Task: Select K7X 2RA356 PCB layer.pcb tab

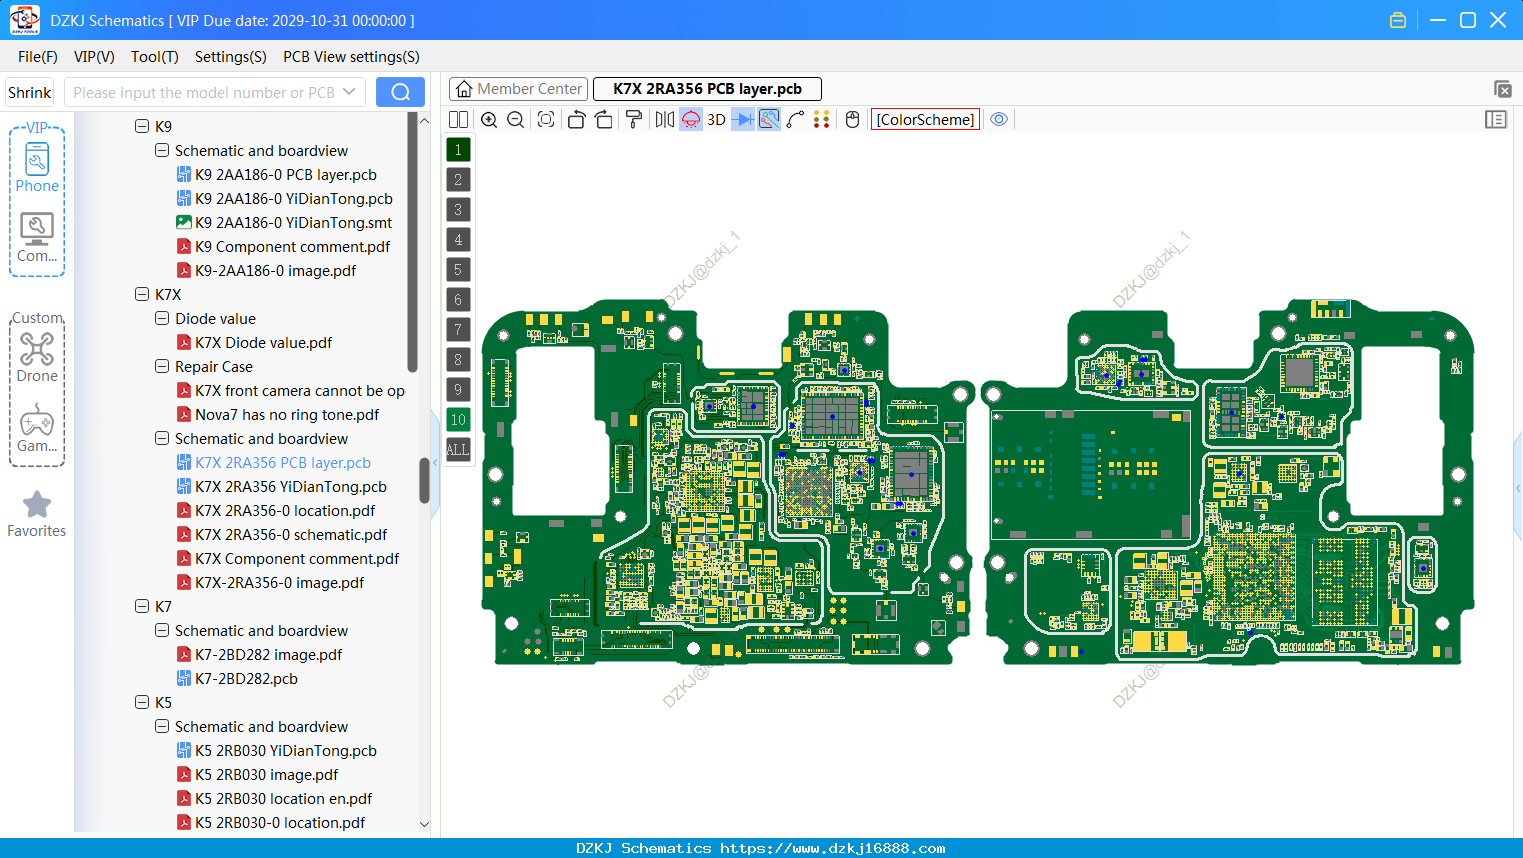Action: click(707, 89)
